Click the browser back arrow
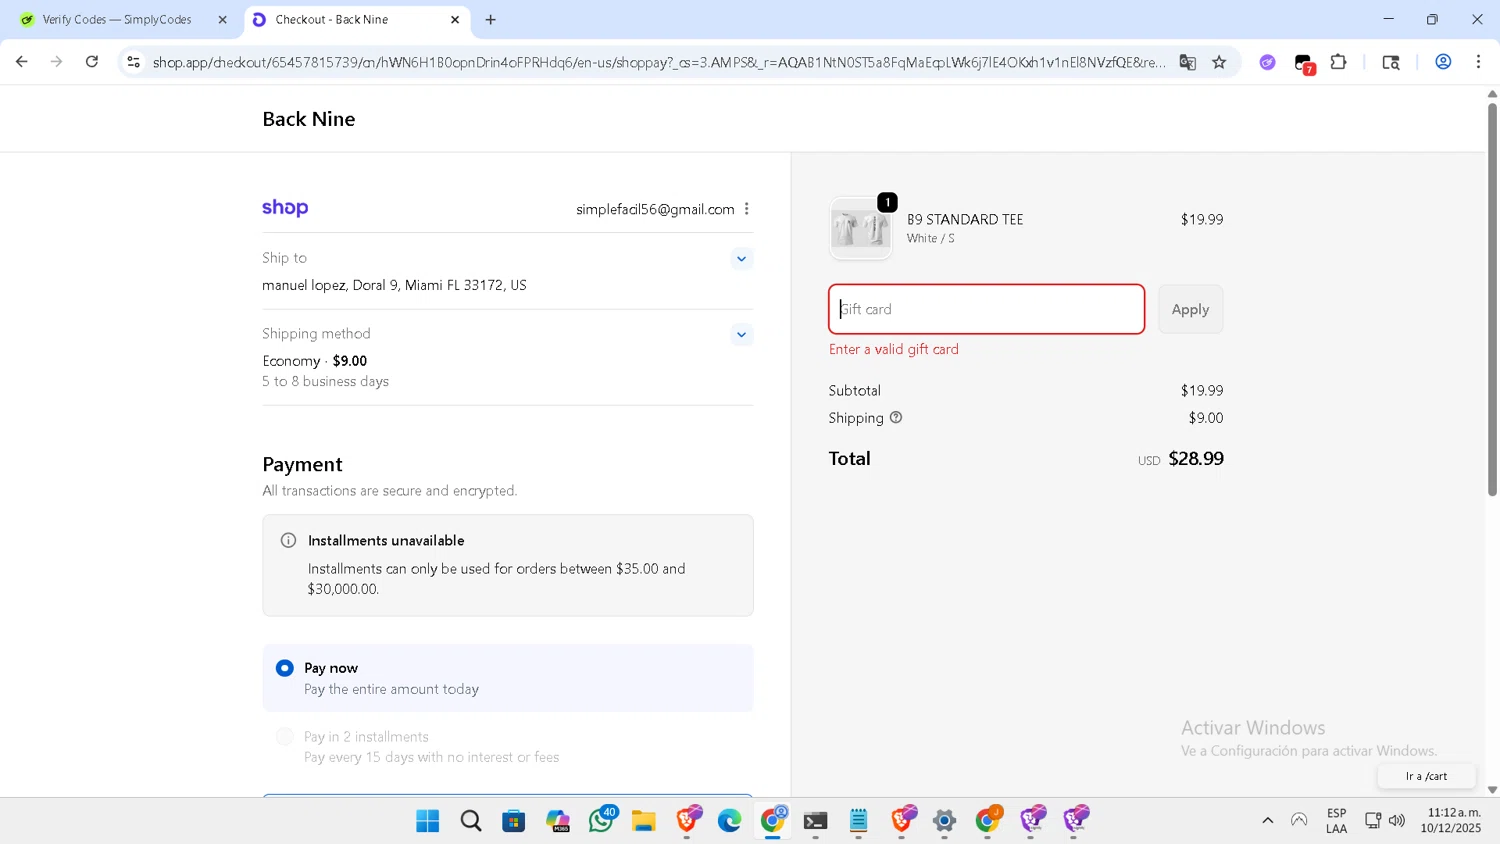This screenshot has height=844, width=1500. point(21,62)
